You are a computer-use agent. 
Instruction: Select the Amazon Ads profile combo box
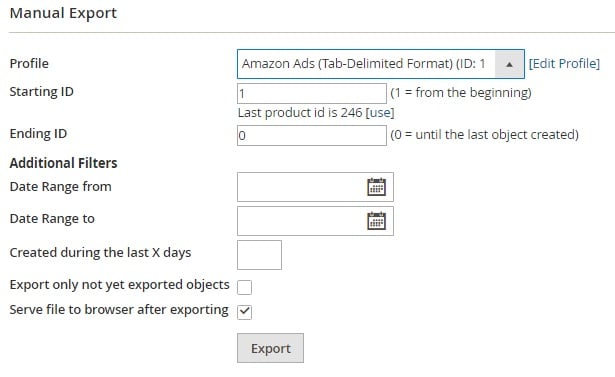click(x=380, y=64)
